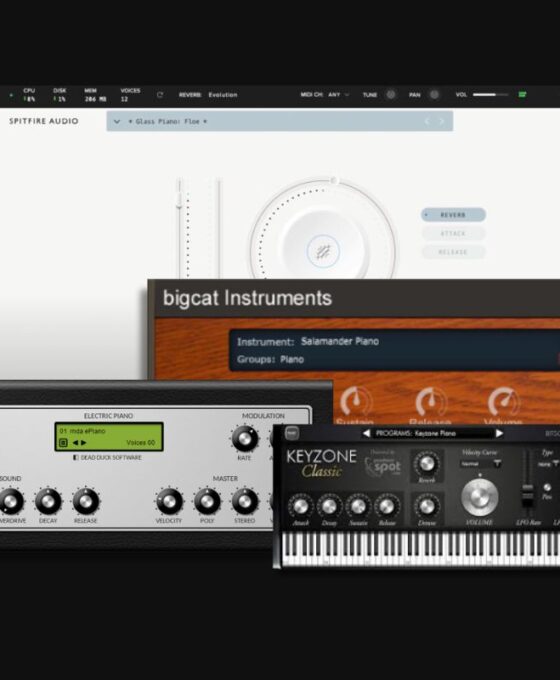Click the Voices 00 readout

point(140,443)
